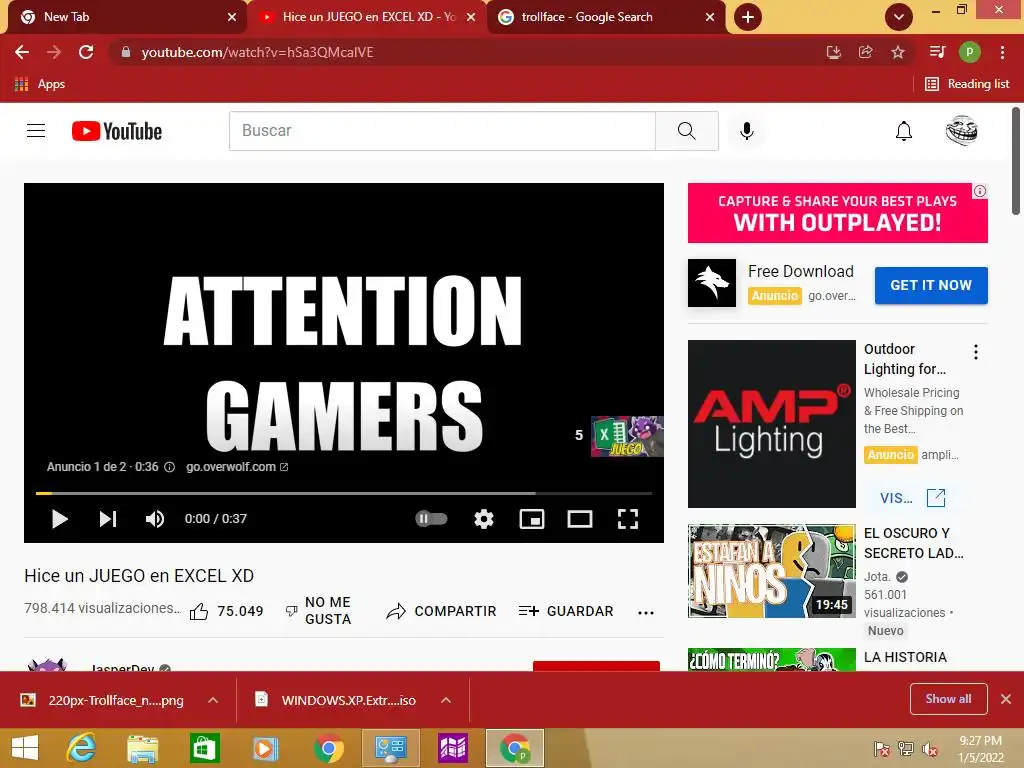Switch to the New Tab browser tab
Image resolution: width=1024 pixels, height=768 pixels.
pos(127,17)
